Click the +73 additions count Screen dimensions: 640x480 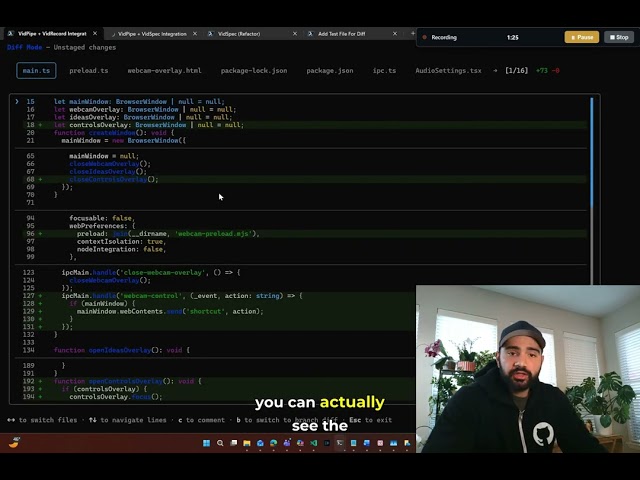[542, 71]
